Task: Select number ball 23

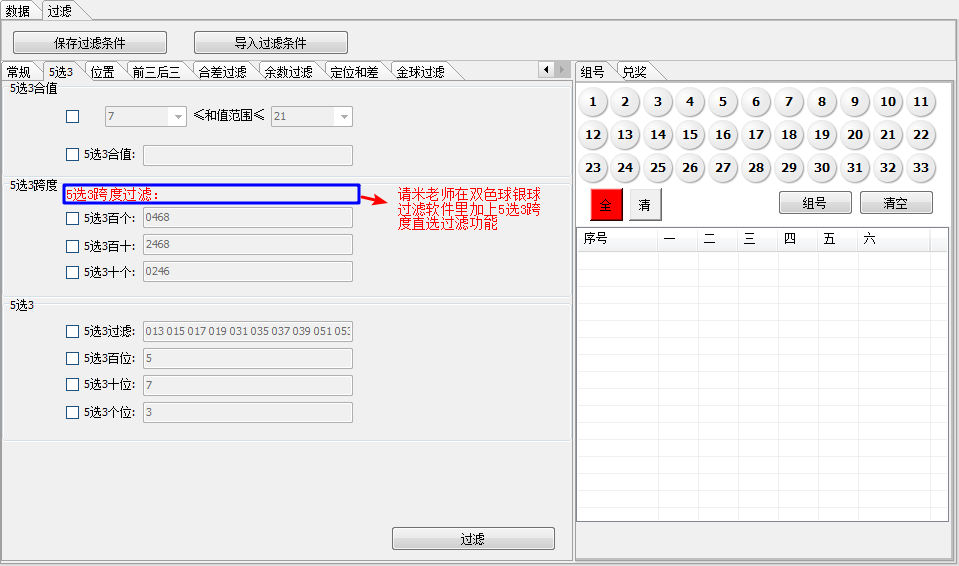Action: [x=593, y=168]
